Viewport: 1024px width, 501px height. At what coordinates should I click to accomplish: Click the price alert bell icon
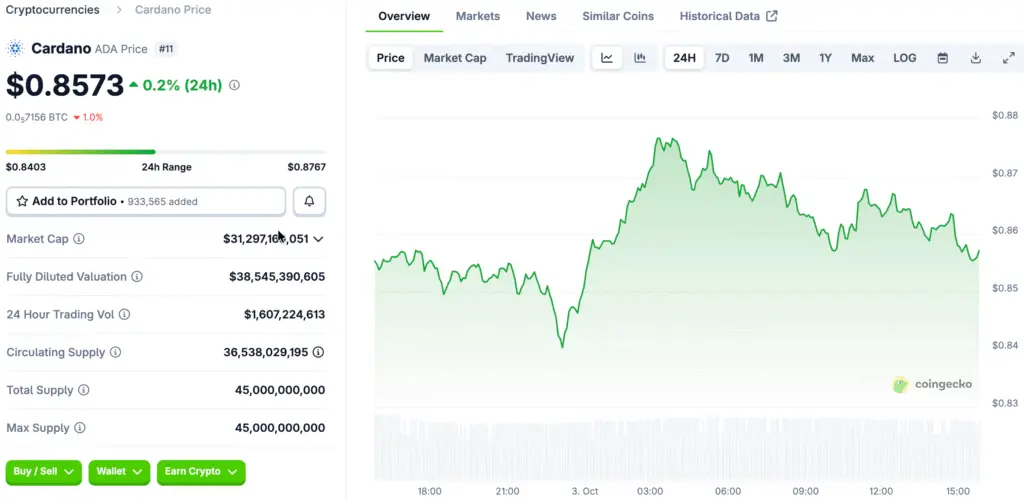[309, 201]
